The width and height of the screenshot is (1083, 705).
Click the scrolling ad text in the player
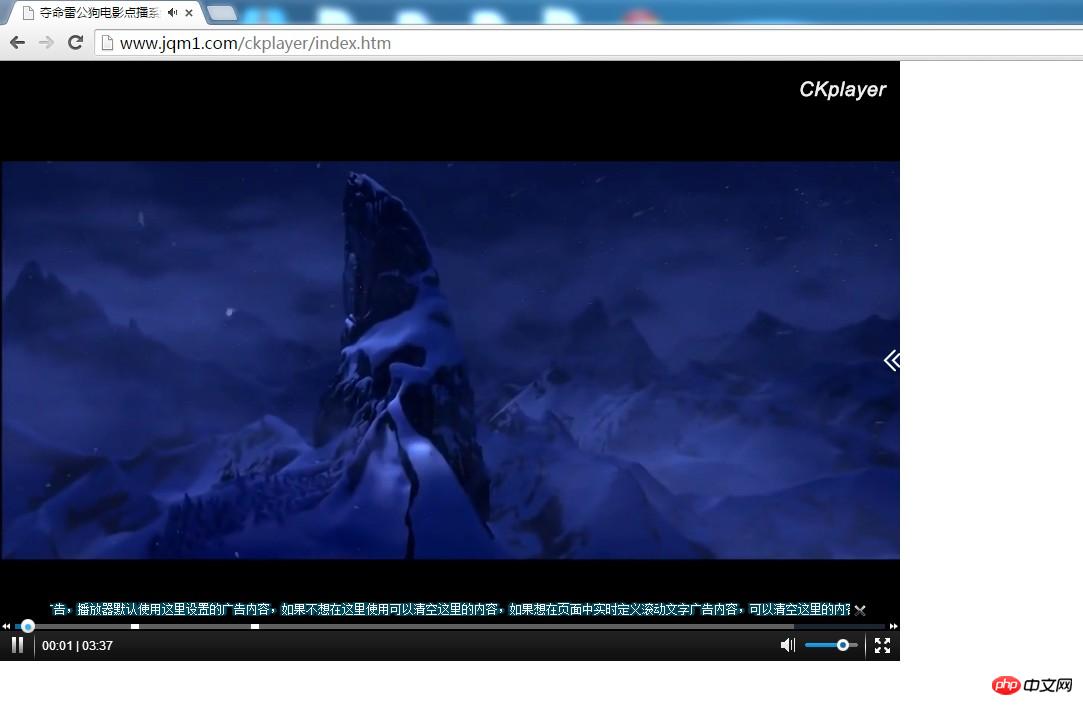pyautogui.click(x=450, y=609)
